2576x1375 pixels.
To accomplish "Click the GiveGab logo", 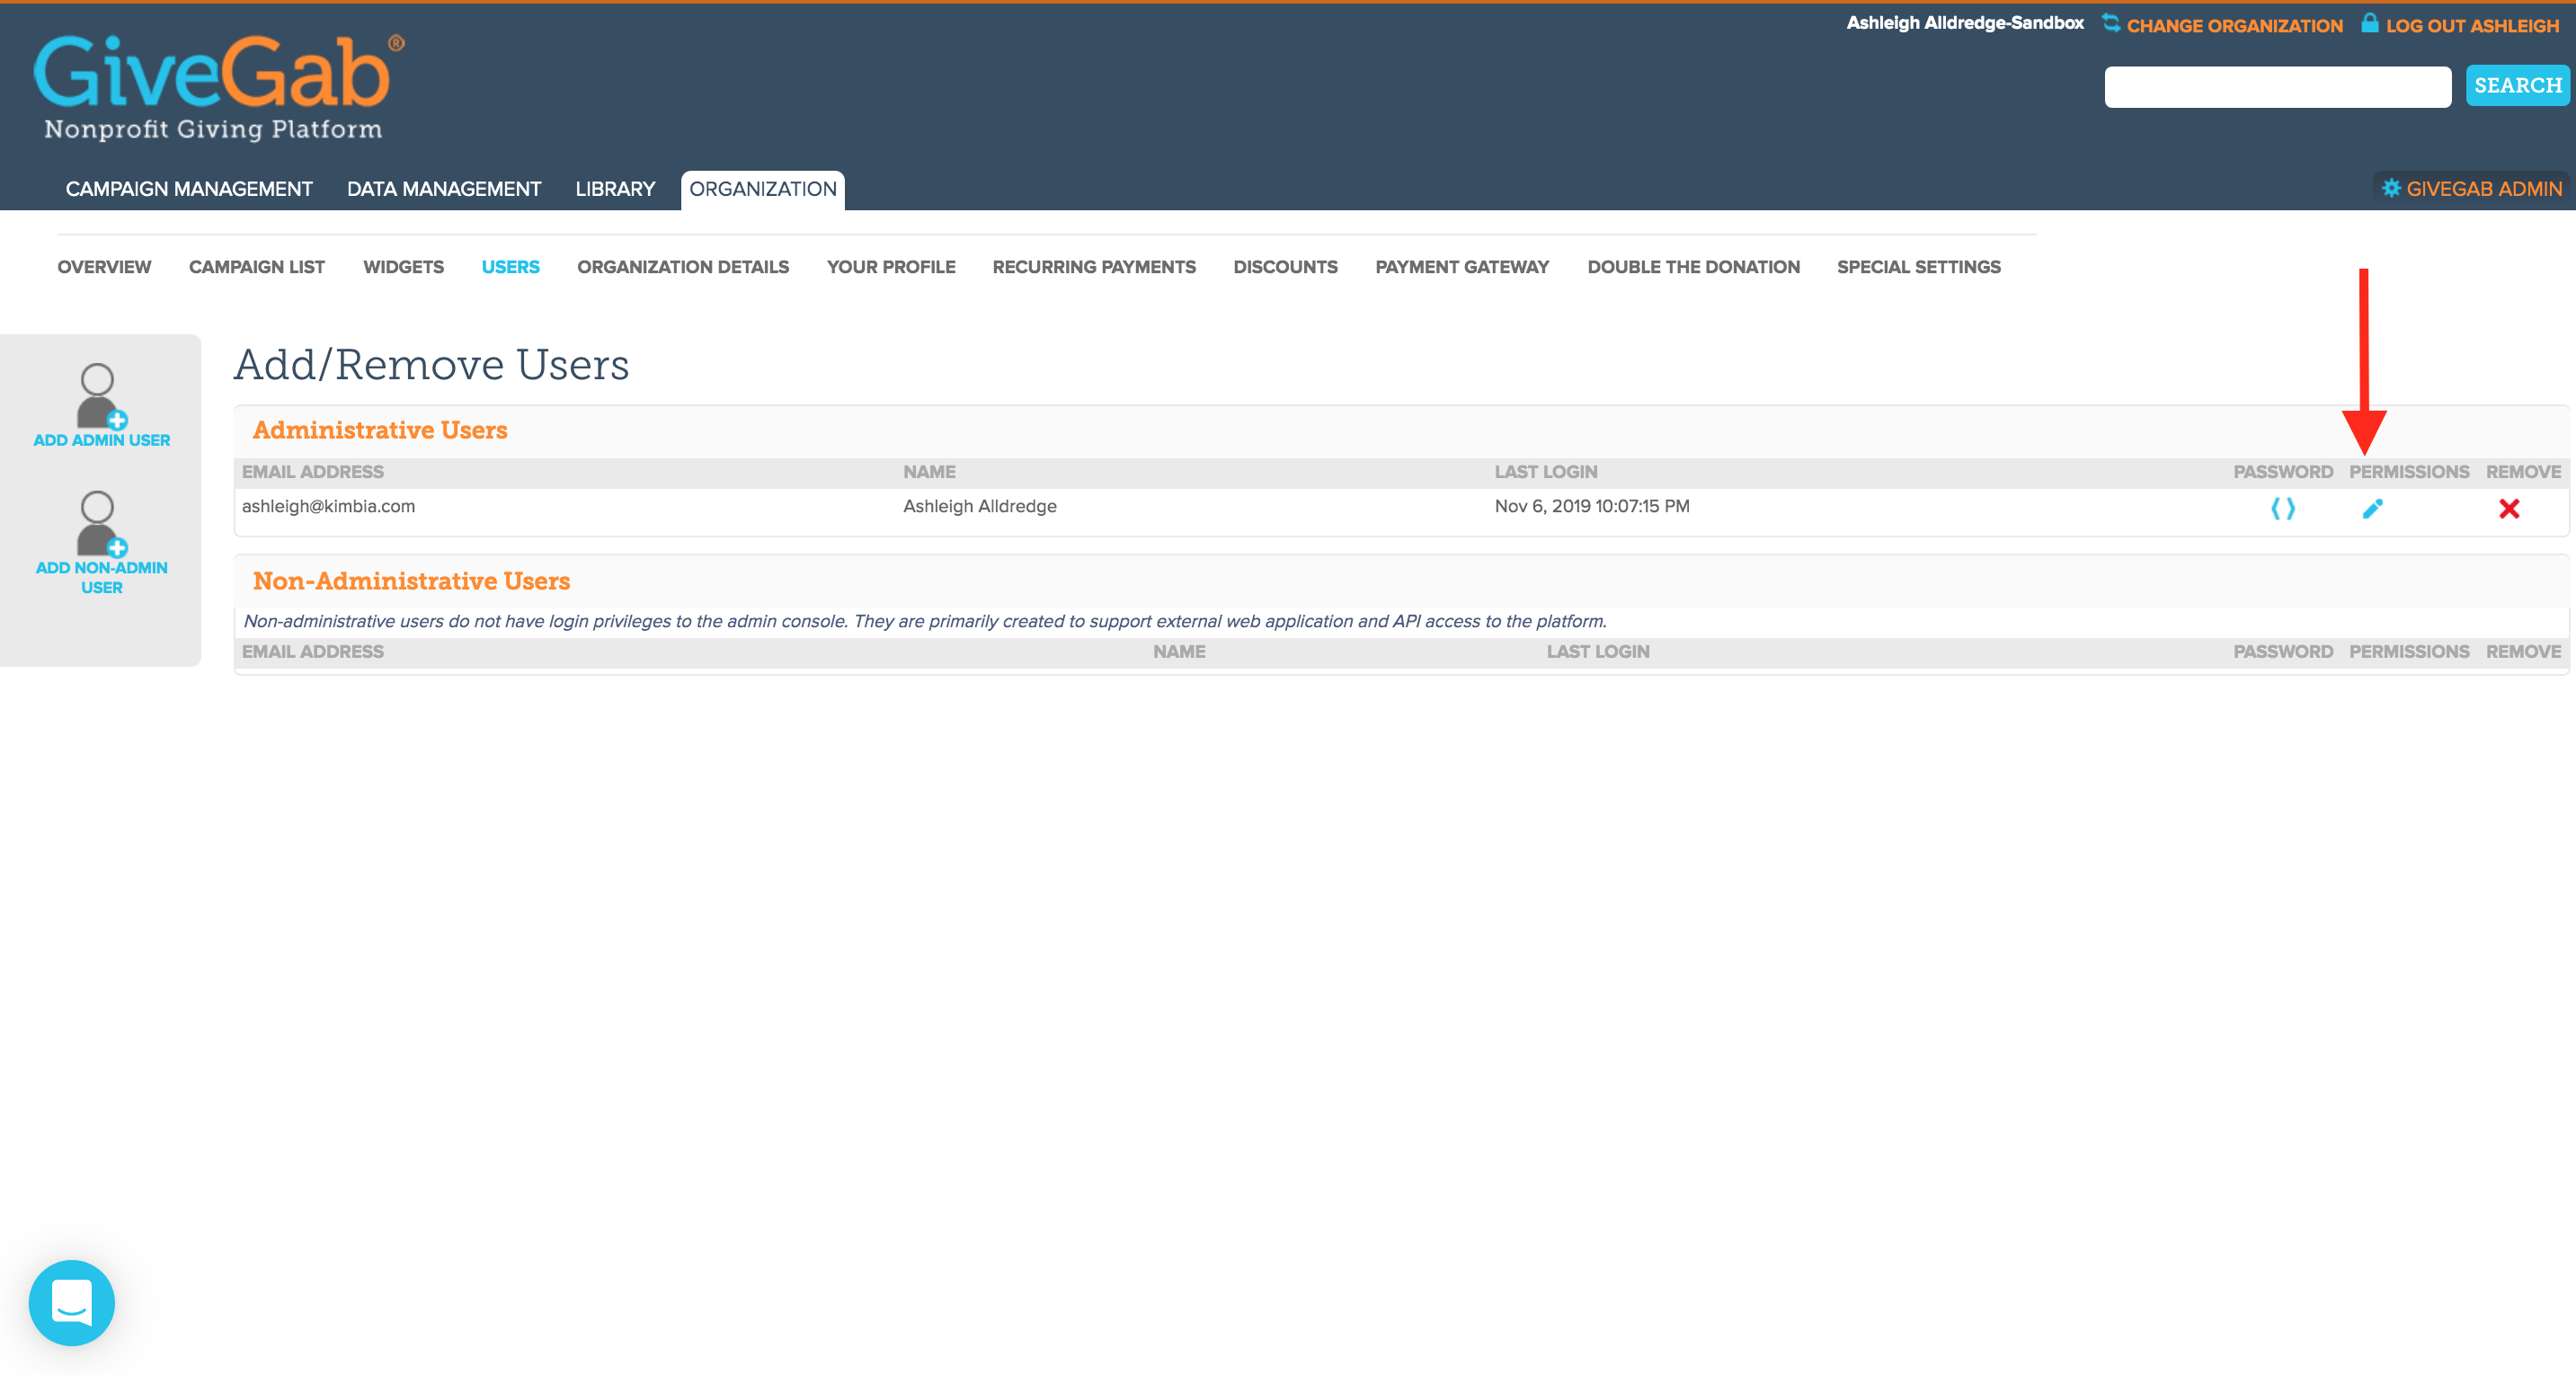I will (219, 87).
